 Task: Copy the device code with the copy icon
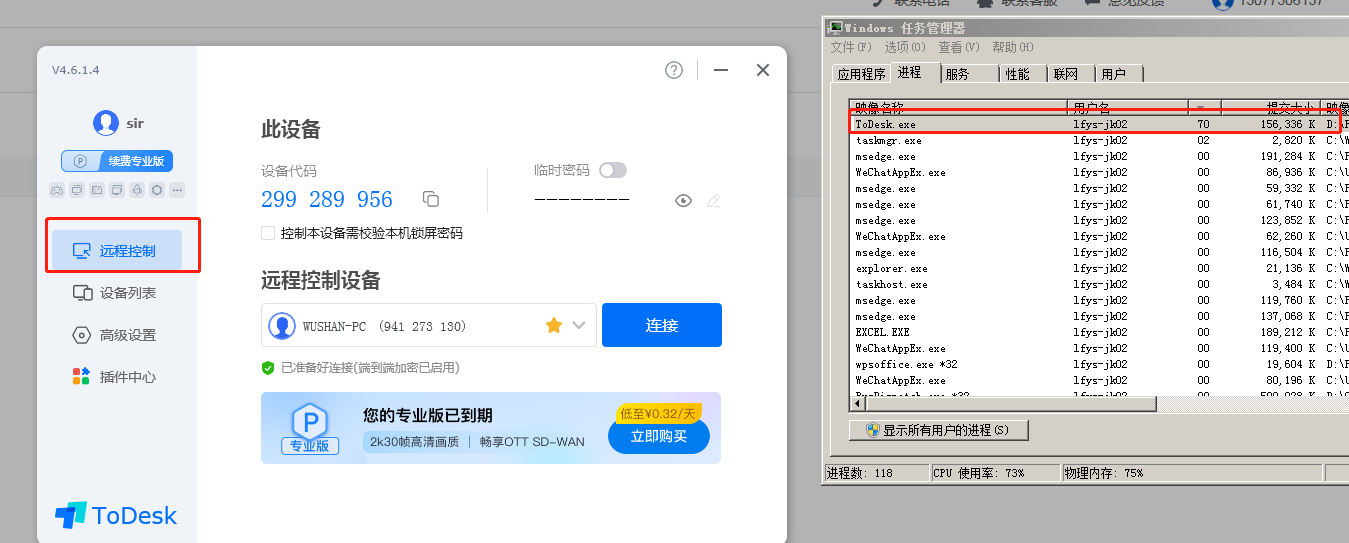coord(431,199)
